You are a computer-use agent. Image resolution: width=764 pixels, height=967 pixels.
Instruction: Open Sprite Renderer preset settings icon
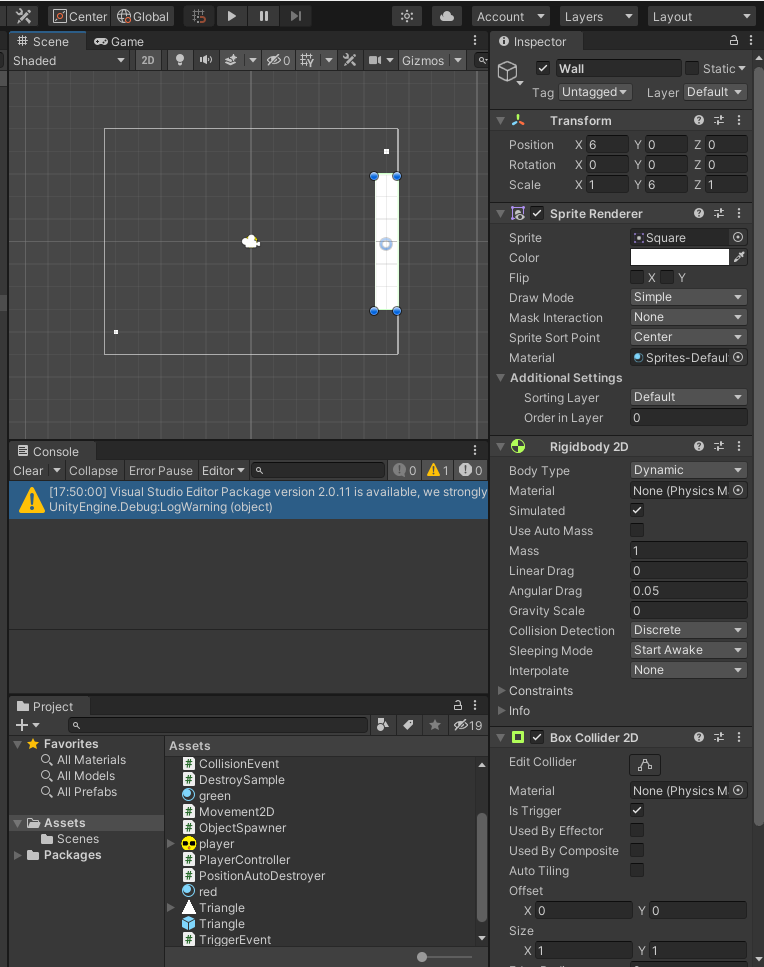pos(719,213)
